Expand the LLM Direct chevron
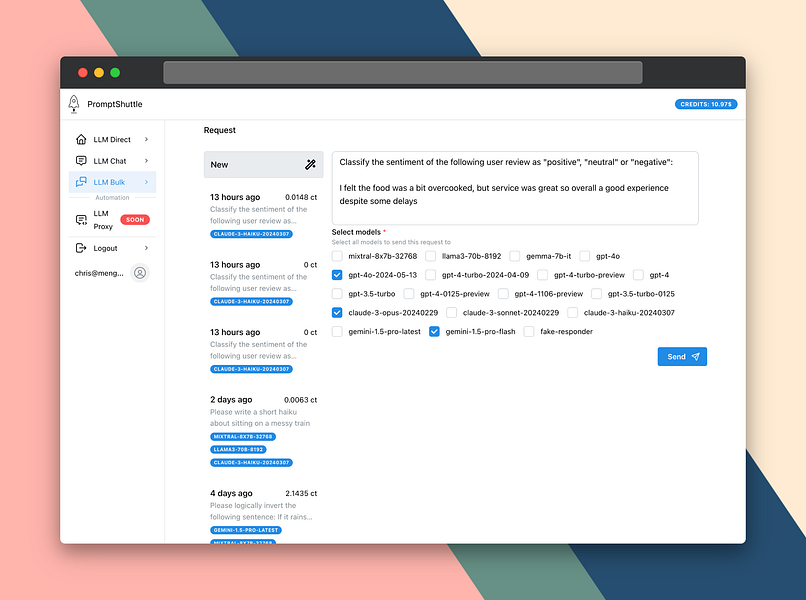This screenshot has width=806, height=600. tap(146, 139)
